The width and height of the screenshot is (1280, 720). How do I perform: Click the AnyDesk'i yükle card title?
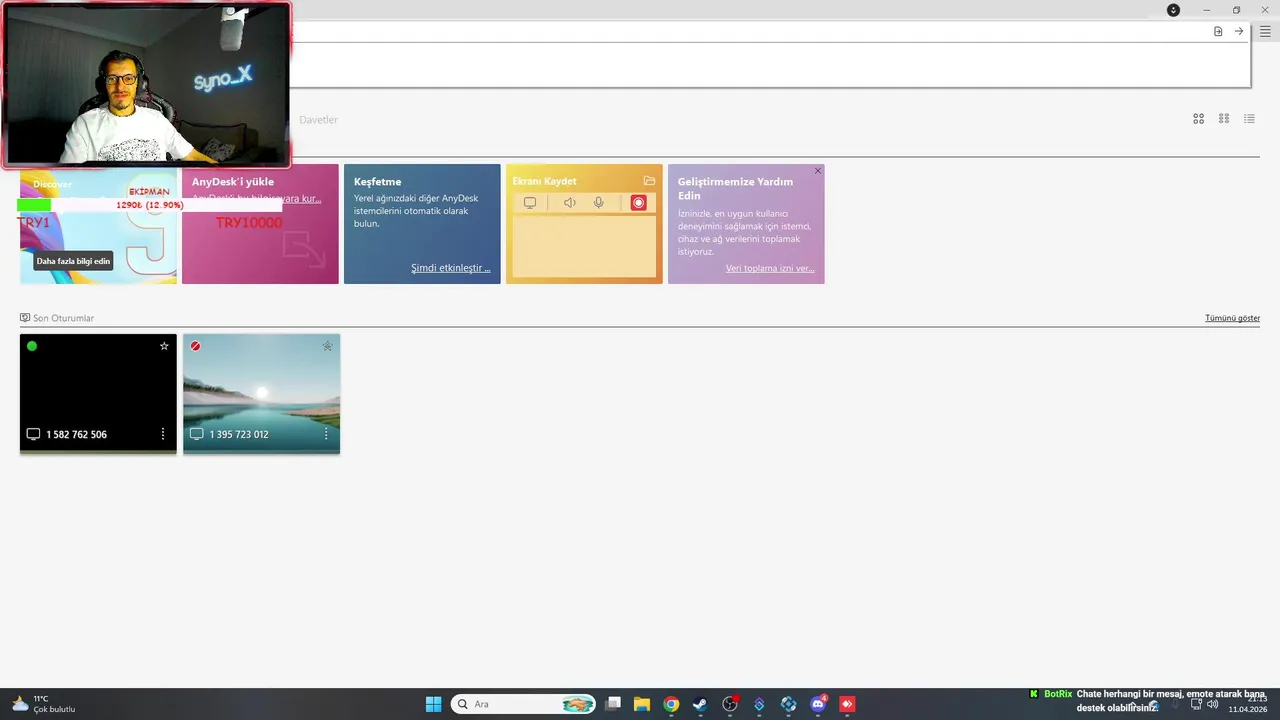(233, 182)
